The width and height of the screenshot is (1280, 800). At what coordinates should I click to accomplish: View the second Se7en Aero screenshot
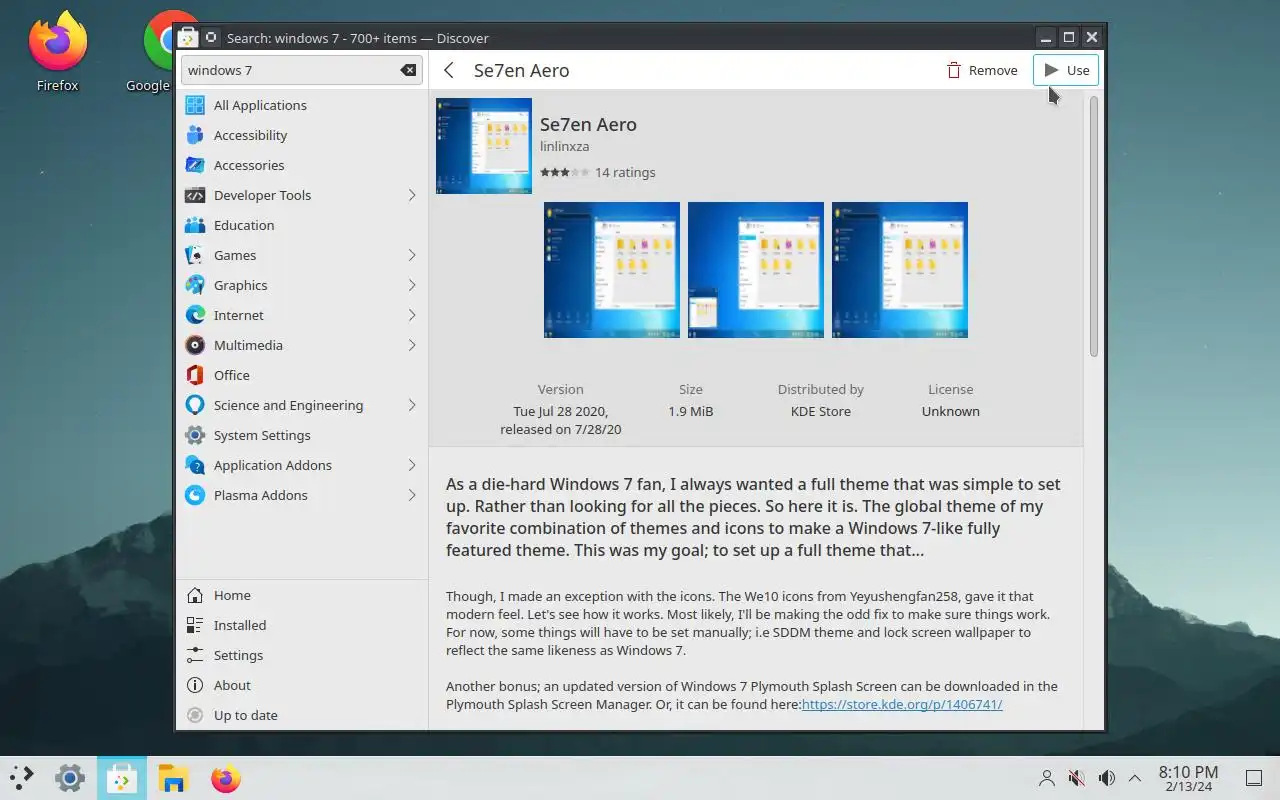pos(756,270)
